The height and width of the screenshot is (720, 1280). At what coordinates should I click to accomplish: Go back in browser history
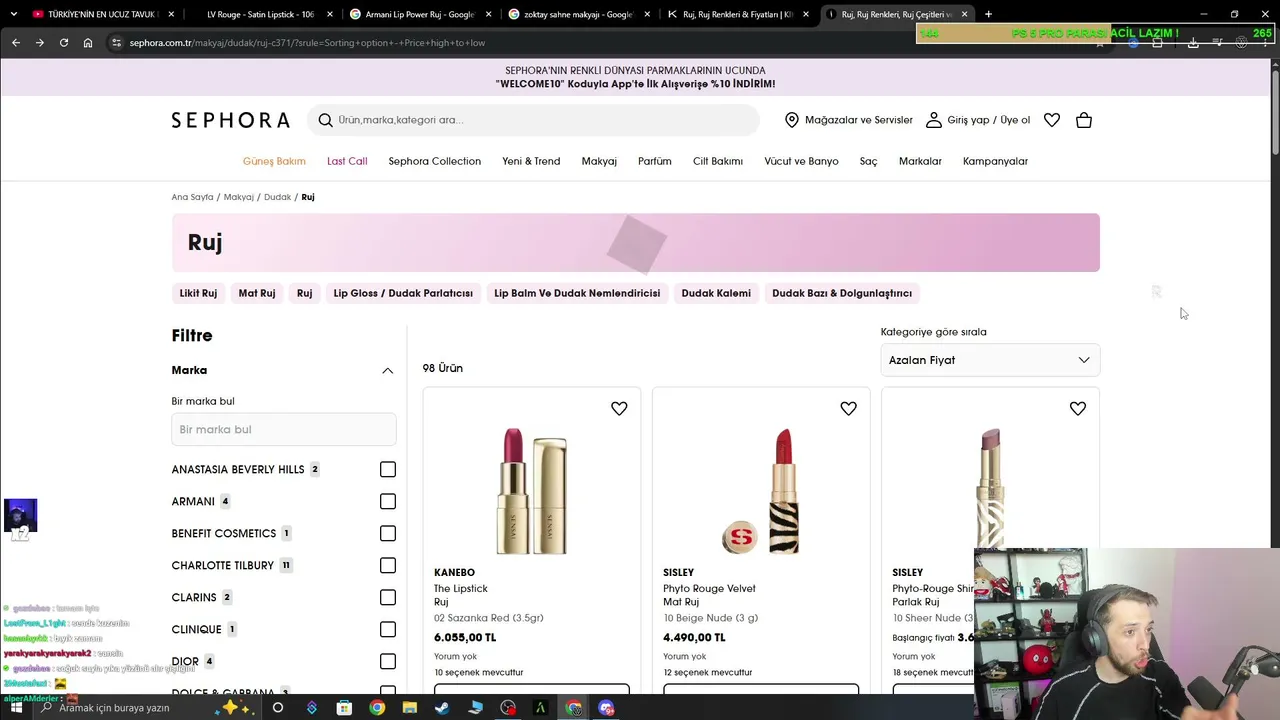[16, 43]
